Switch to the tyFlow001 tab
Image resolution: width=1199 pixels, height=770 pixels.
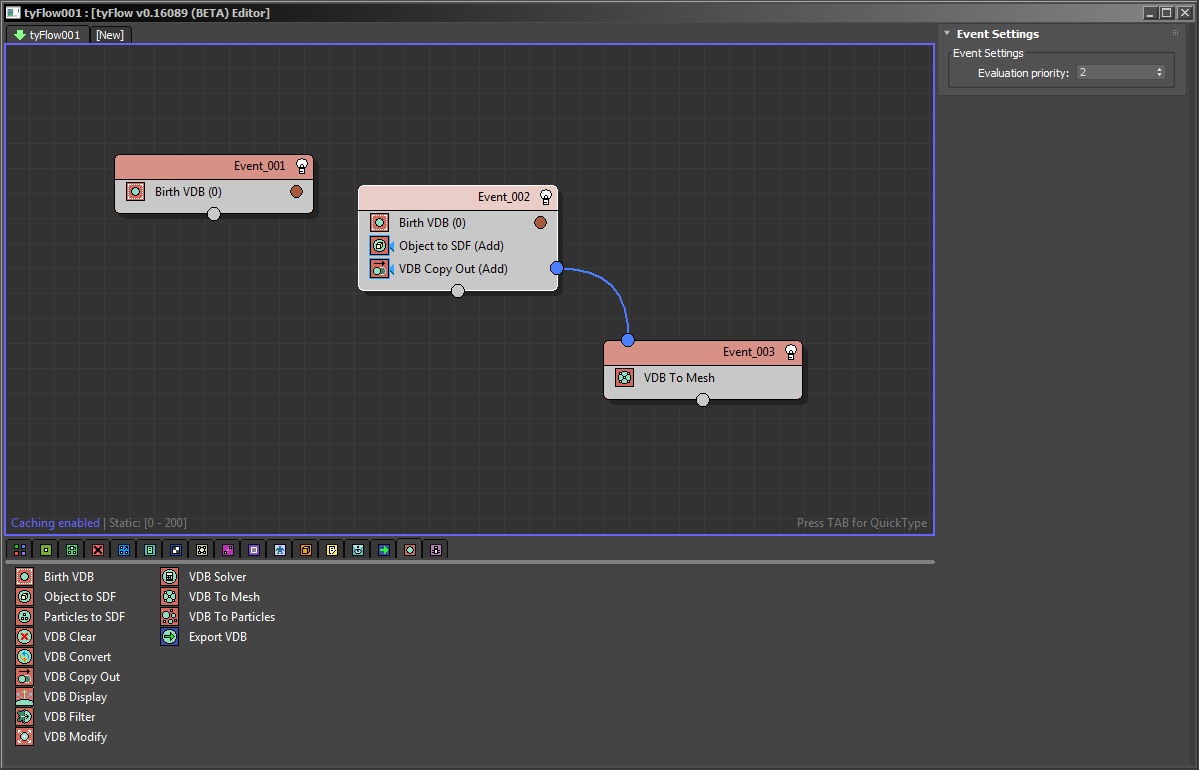pyautogui.click(x=47, y=34)
